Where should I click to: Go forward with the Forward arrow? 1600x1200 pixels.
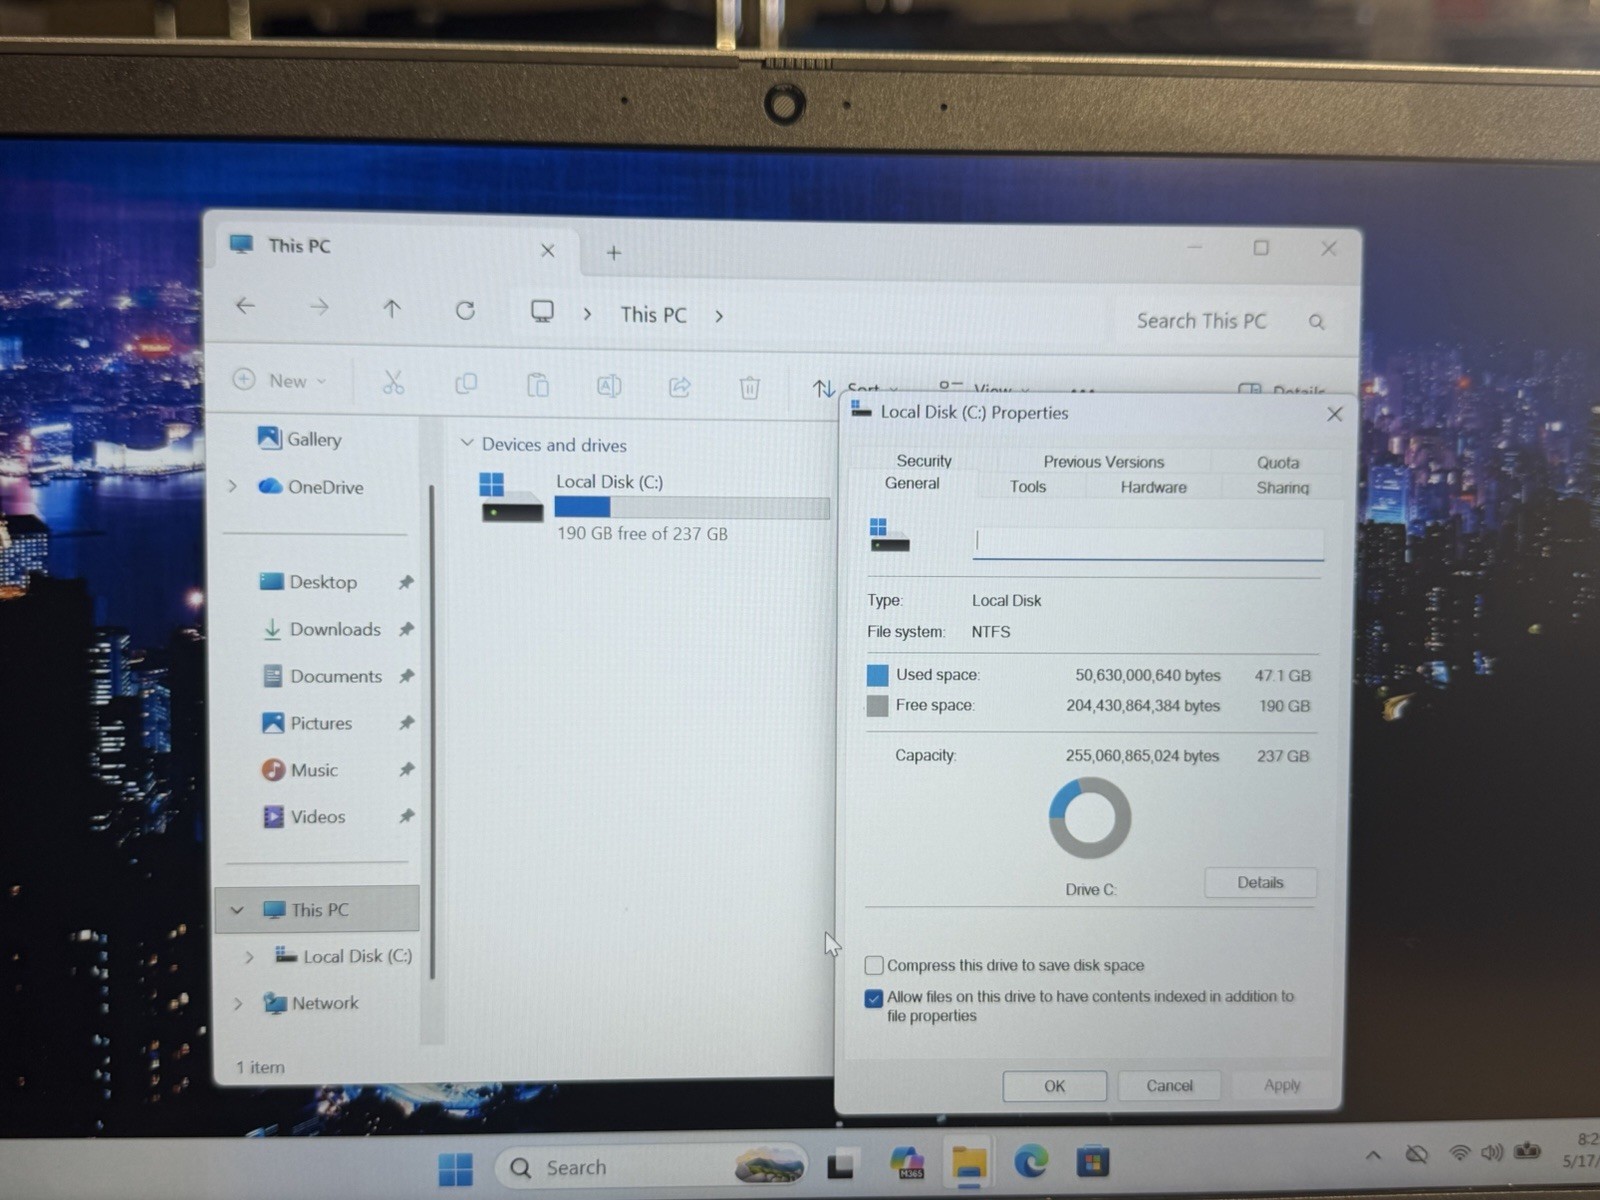319,307
